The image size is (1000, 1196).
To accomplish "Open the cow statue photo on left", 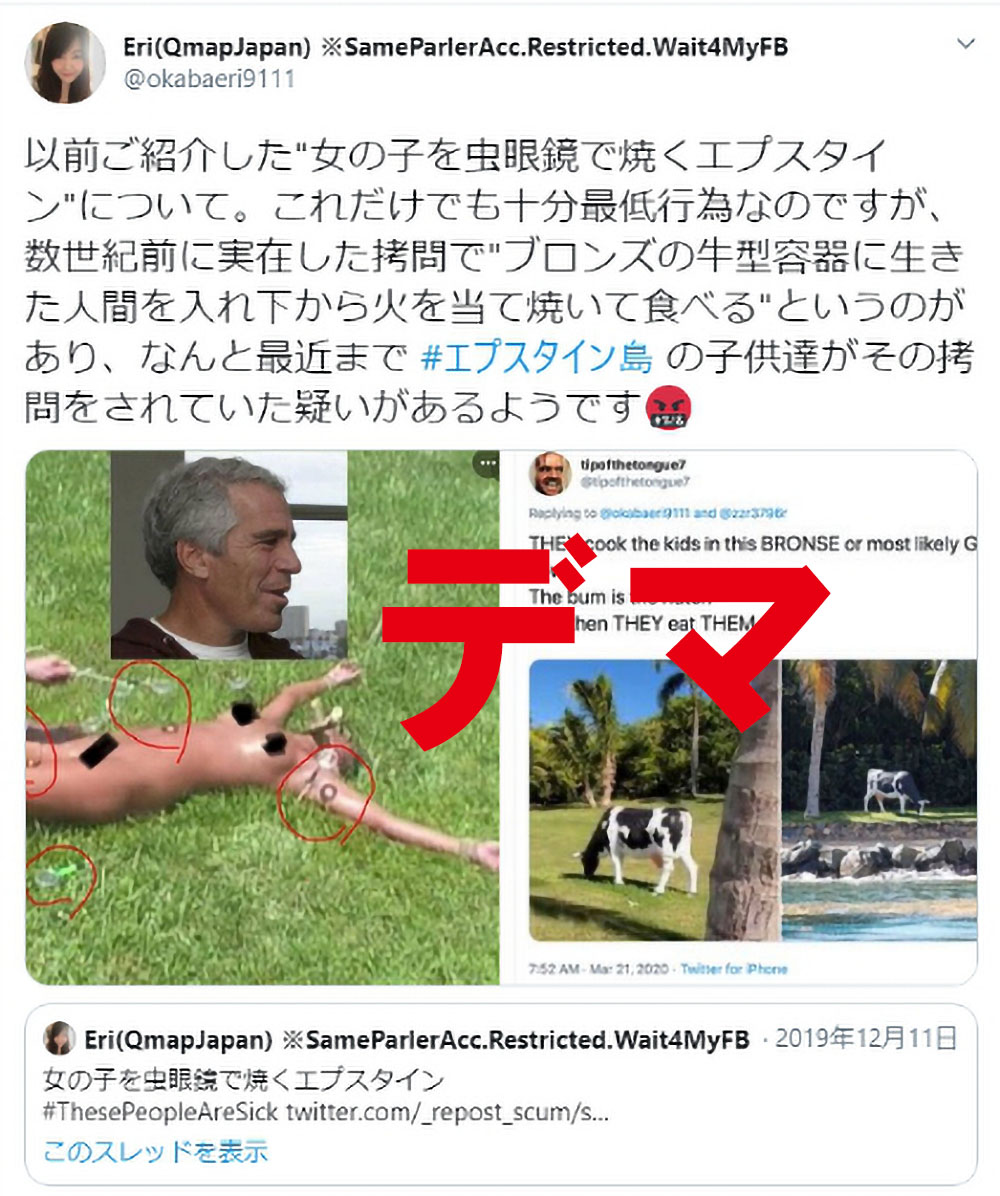I will pos(654,800).
